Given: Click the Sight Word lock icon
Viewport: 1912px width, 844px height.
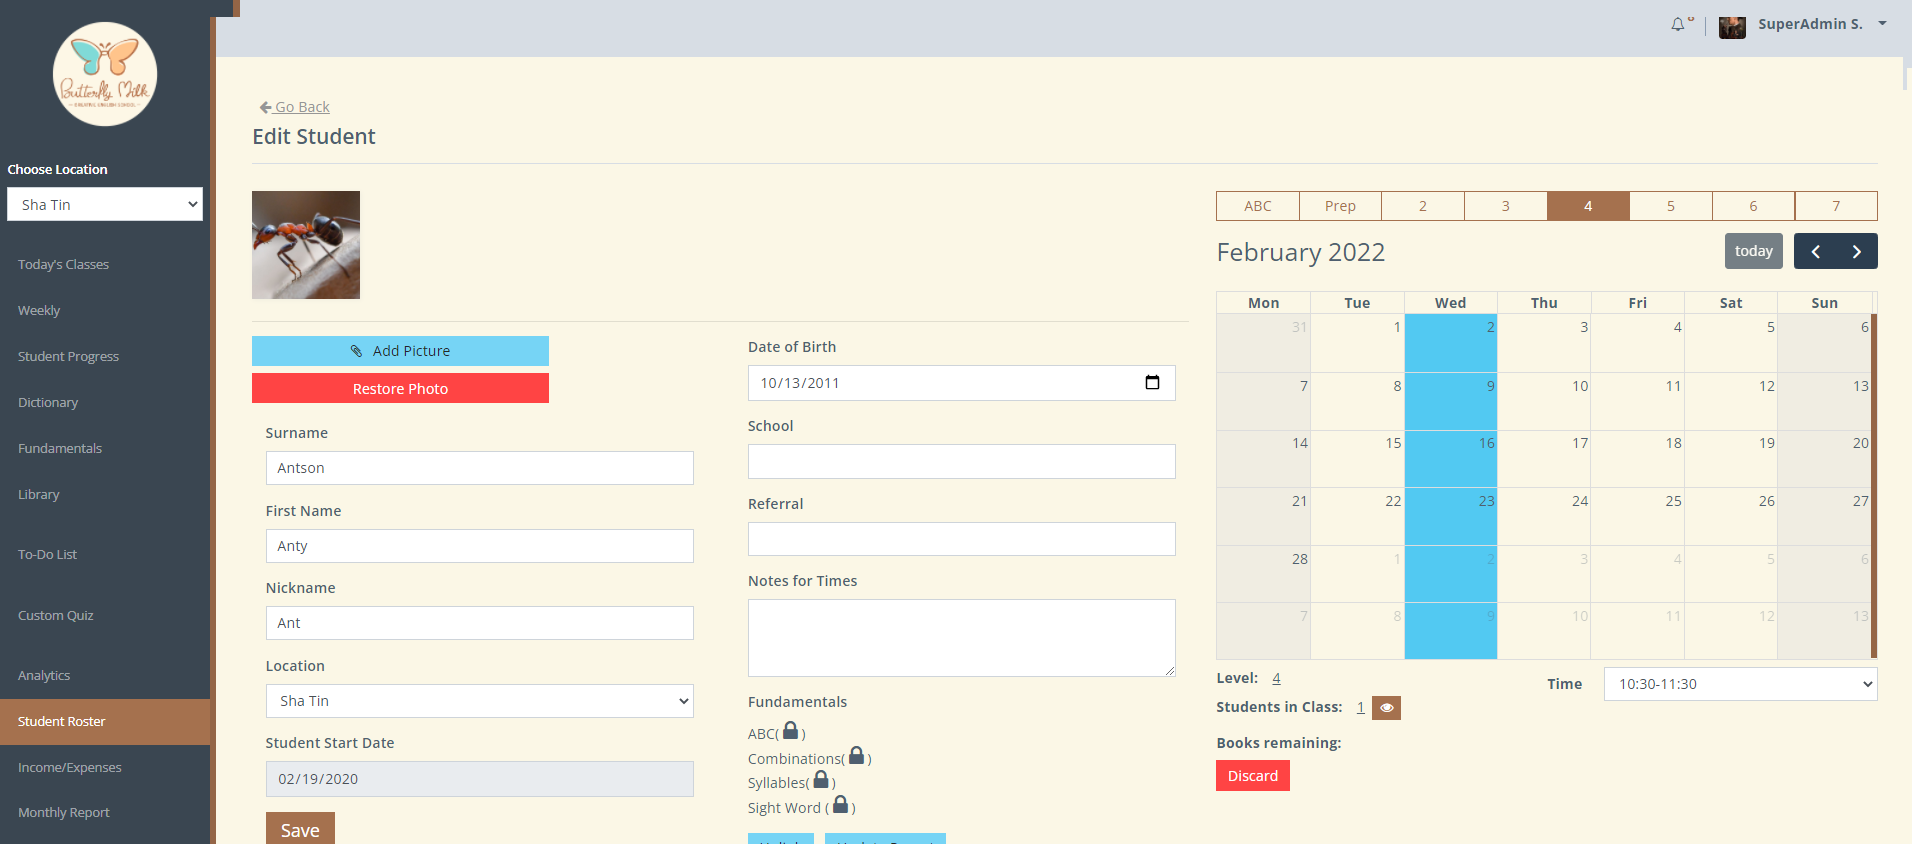Looking at the screenshot, I should (840, 805).
